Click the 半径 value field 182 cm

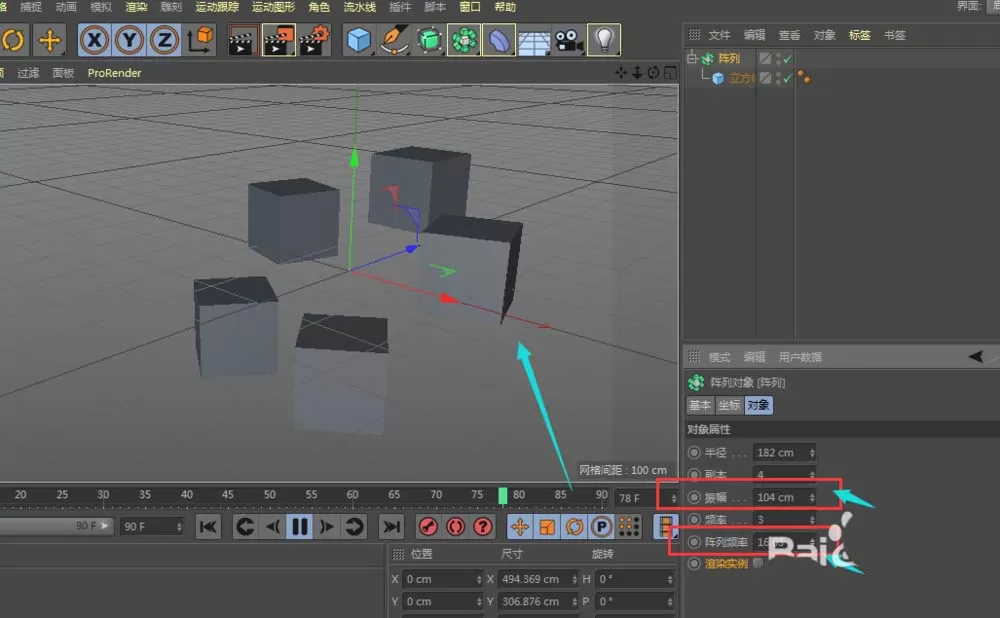pyautogui.click(x=784, y=453)
